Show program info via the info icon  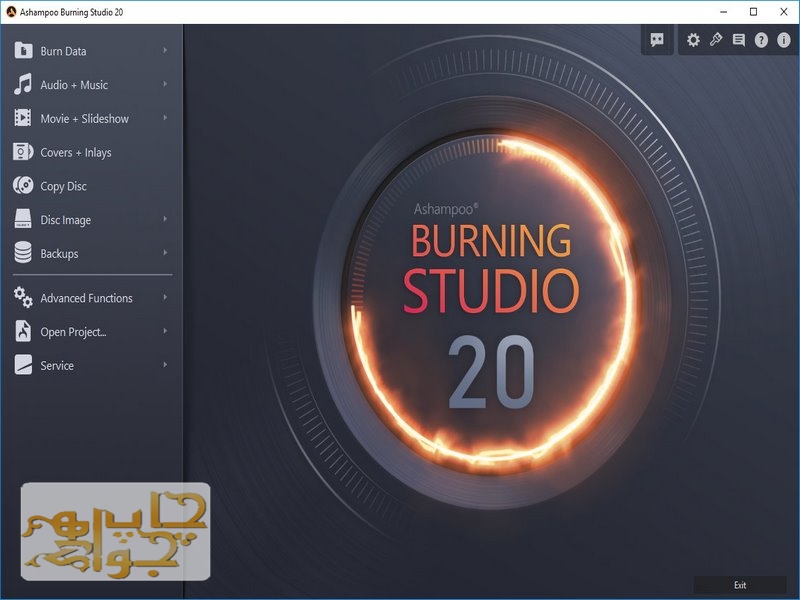(x=784, y=40)
